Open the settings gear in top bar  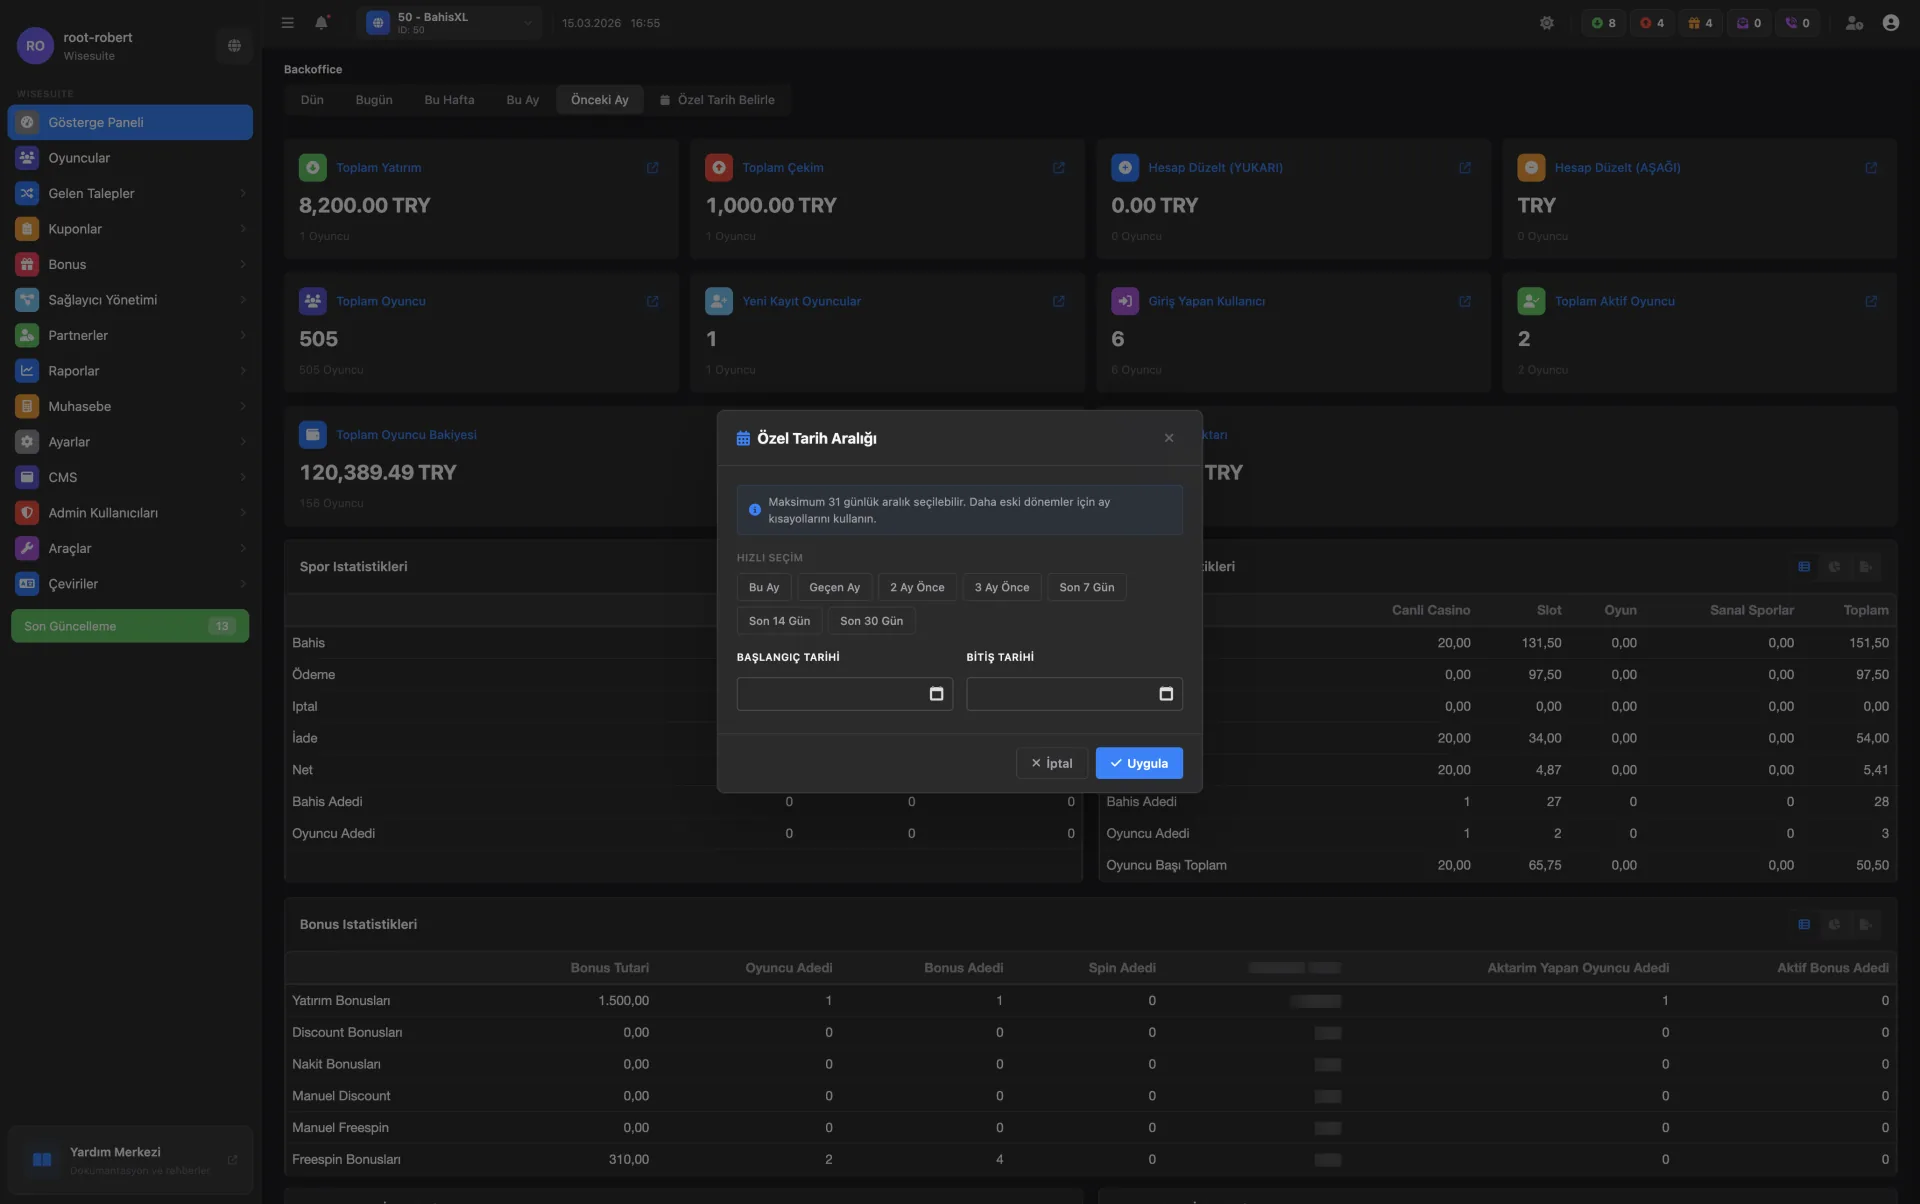[x=1547, y=22]
